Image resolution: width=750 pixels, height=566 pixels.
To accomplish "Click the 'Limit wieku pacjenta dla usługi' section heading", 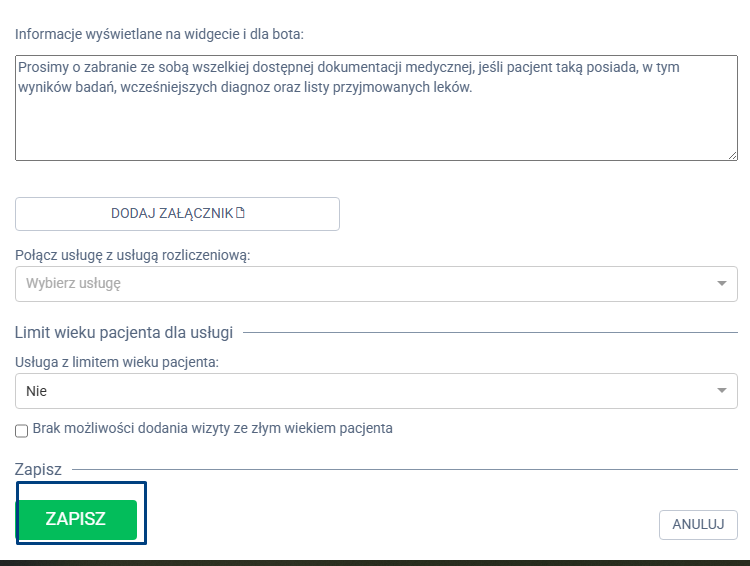I will tap(124, 332).
